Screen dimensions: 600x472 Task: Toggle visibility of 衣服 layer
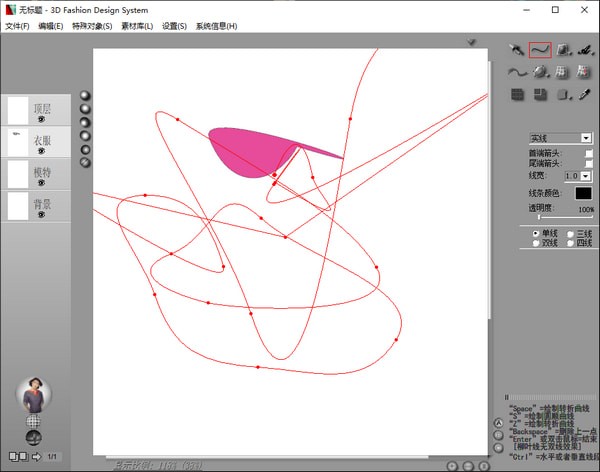coord(42,152)
